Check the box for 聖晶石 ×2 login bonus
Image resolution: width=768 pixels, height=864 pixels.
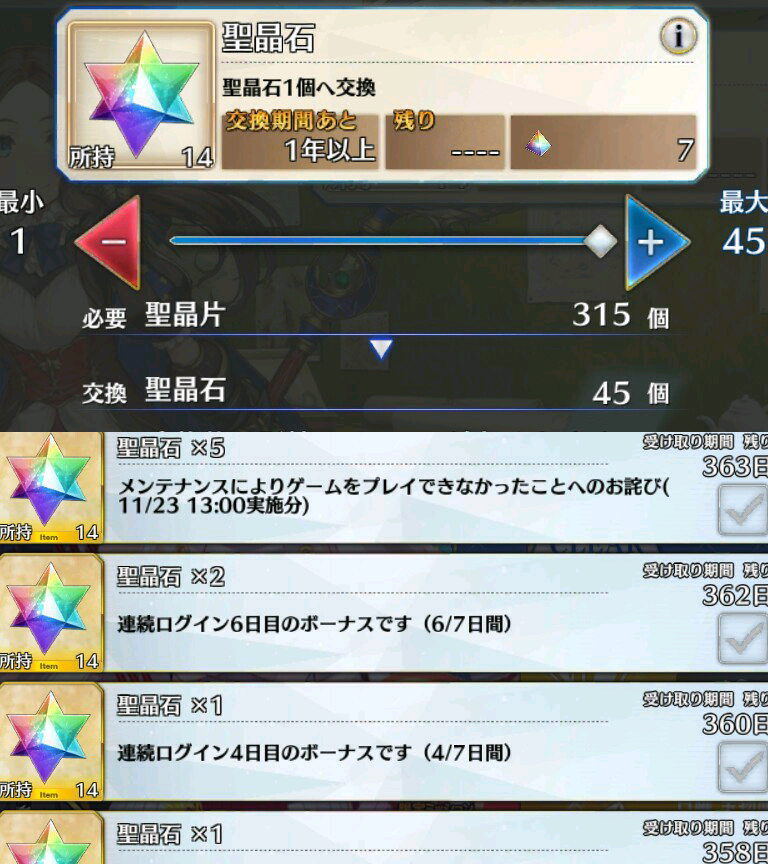pyautogui.click(x=743, y=639)
